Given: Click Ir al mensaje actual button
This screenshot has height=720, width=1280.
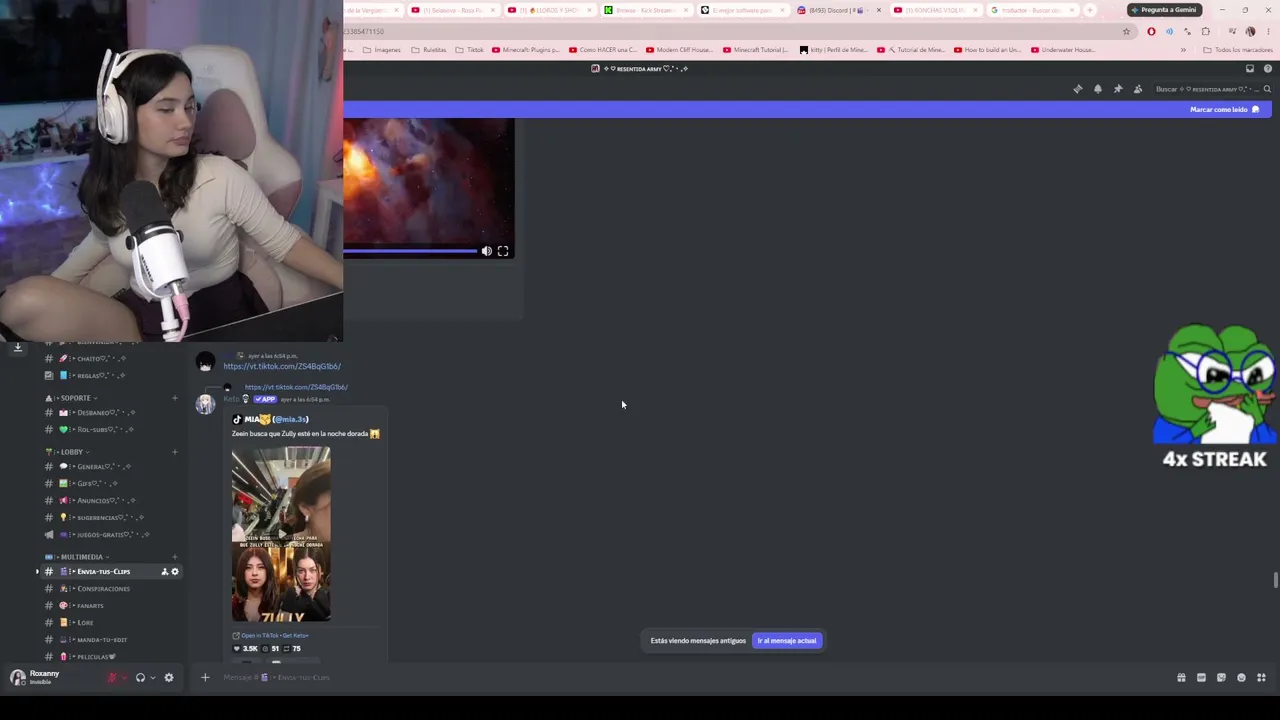Looking at the screenshot, I should tap(787, 641).
